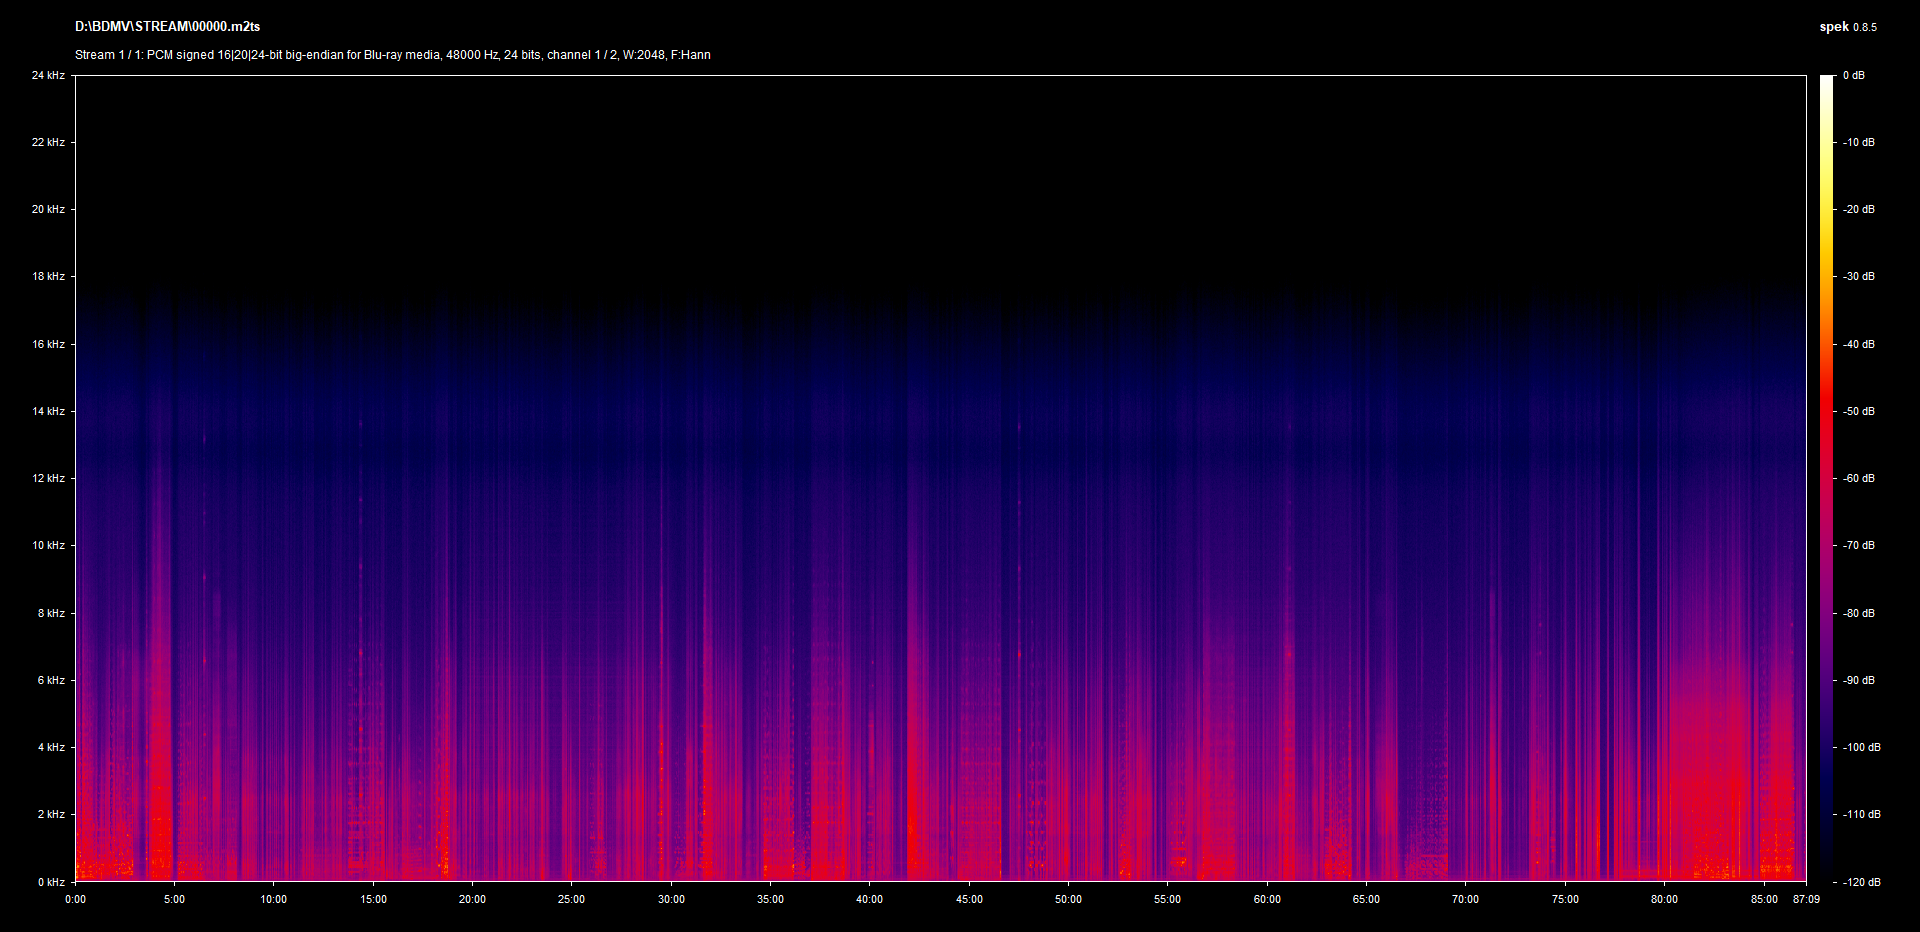Screen dimensions: 1920x932
Task: Click the 30:00 time axis marker
Action: (x=671, y=900)
